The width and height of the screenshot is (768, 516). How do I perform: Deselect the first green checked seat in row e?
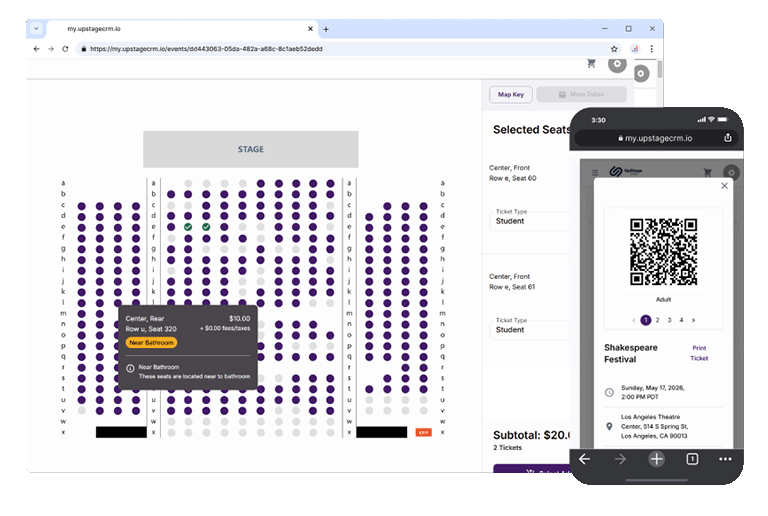(187, 227)
